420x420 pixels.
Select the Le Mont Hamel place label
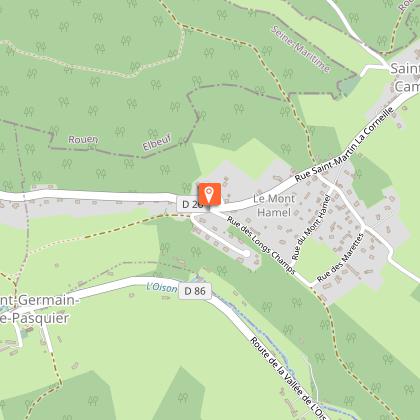click(x=274, y=205)
